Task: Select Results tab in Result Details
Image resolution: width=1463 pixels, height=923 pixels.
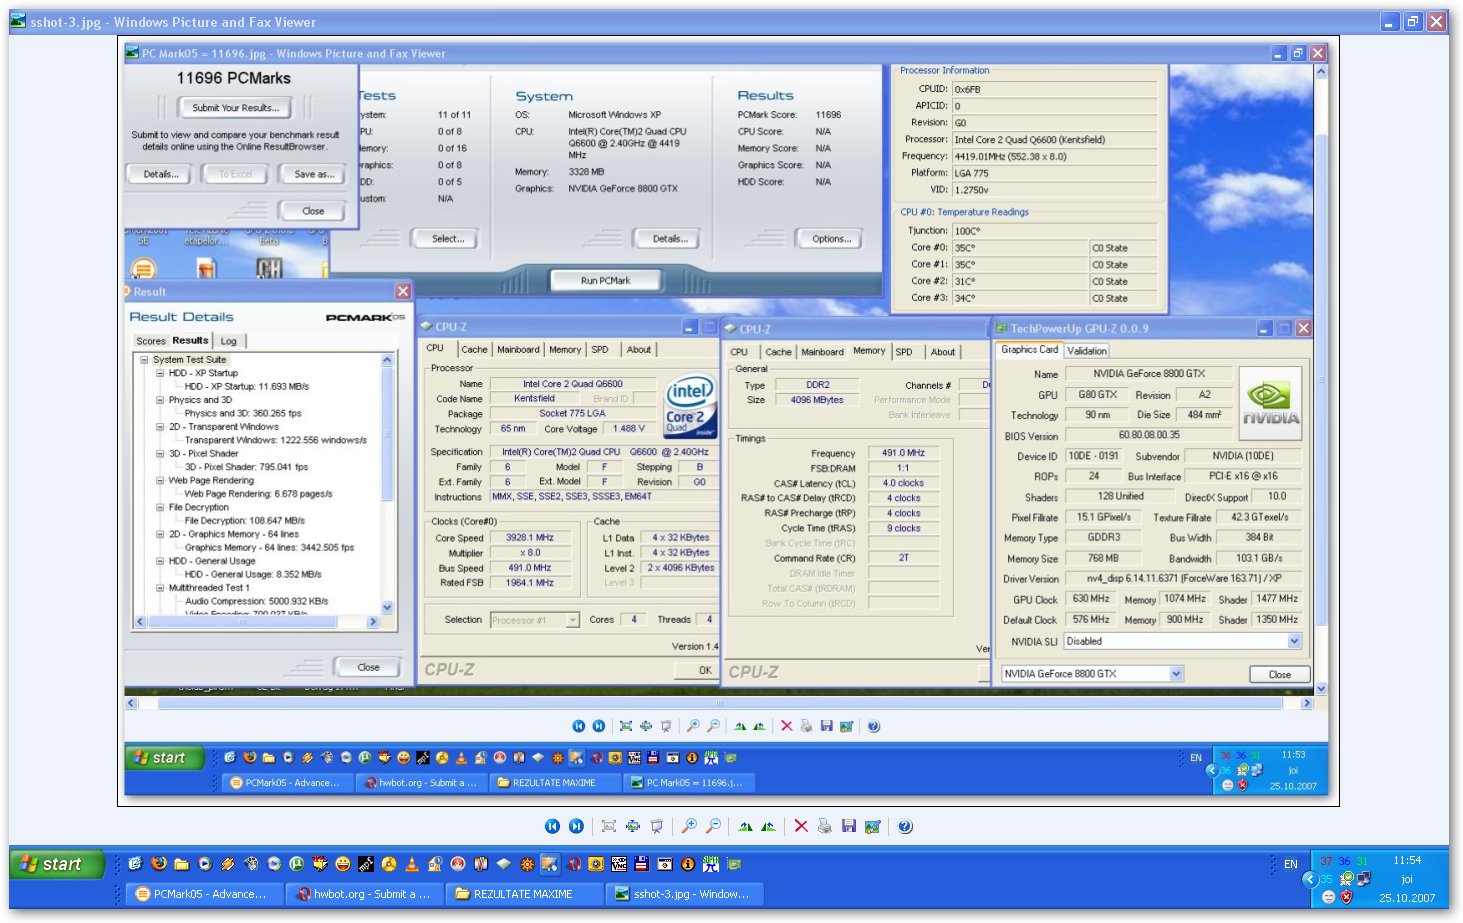Action: click(x=190, y=340)
